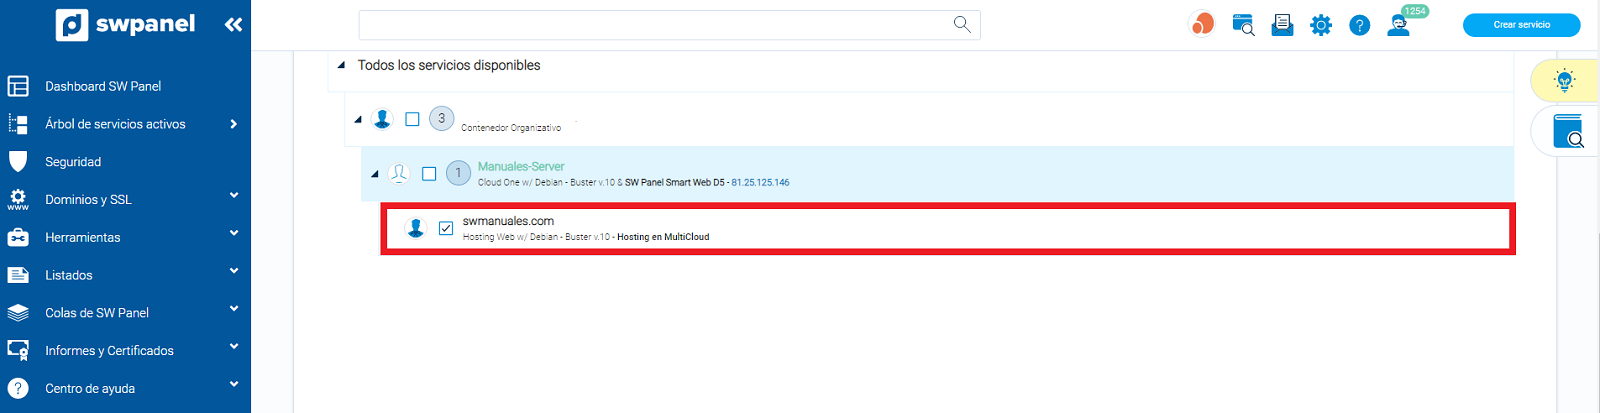
Task: Click the swmanuales.com user avatar icon
Action: (416, 228)
